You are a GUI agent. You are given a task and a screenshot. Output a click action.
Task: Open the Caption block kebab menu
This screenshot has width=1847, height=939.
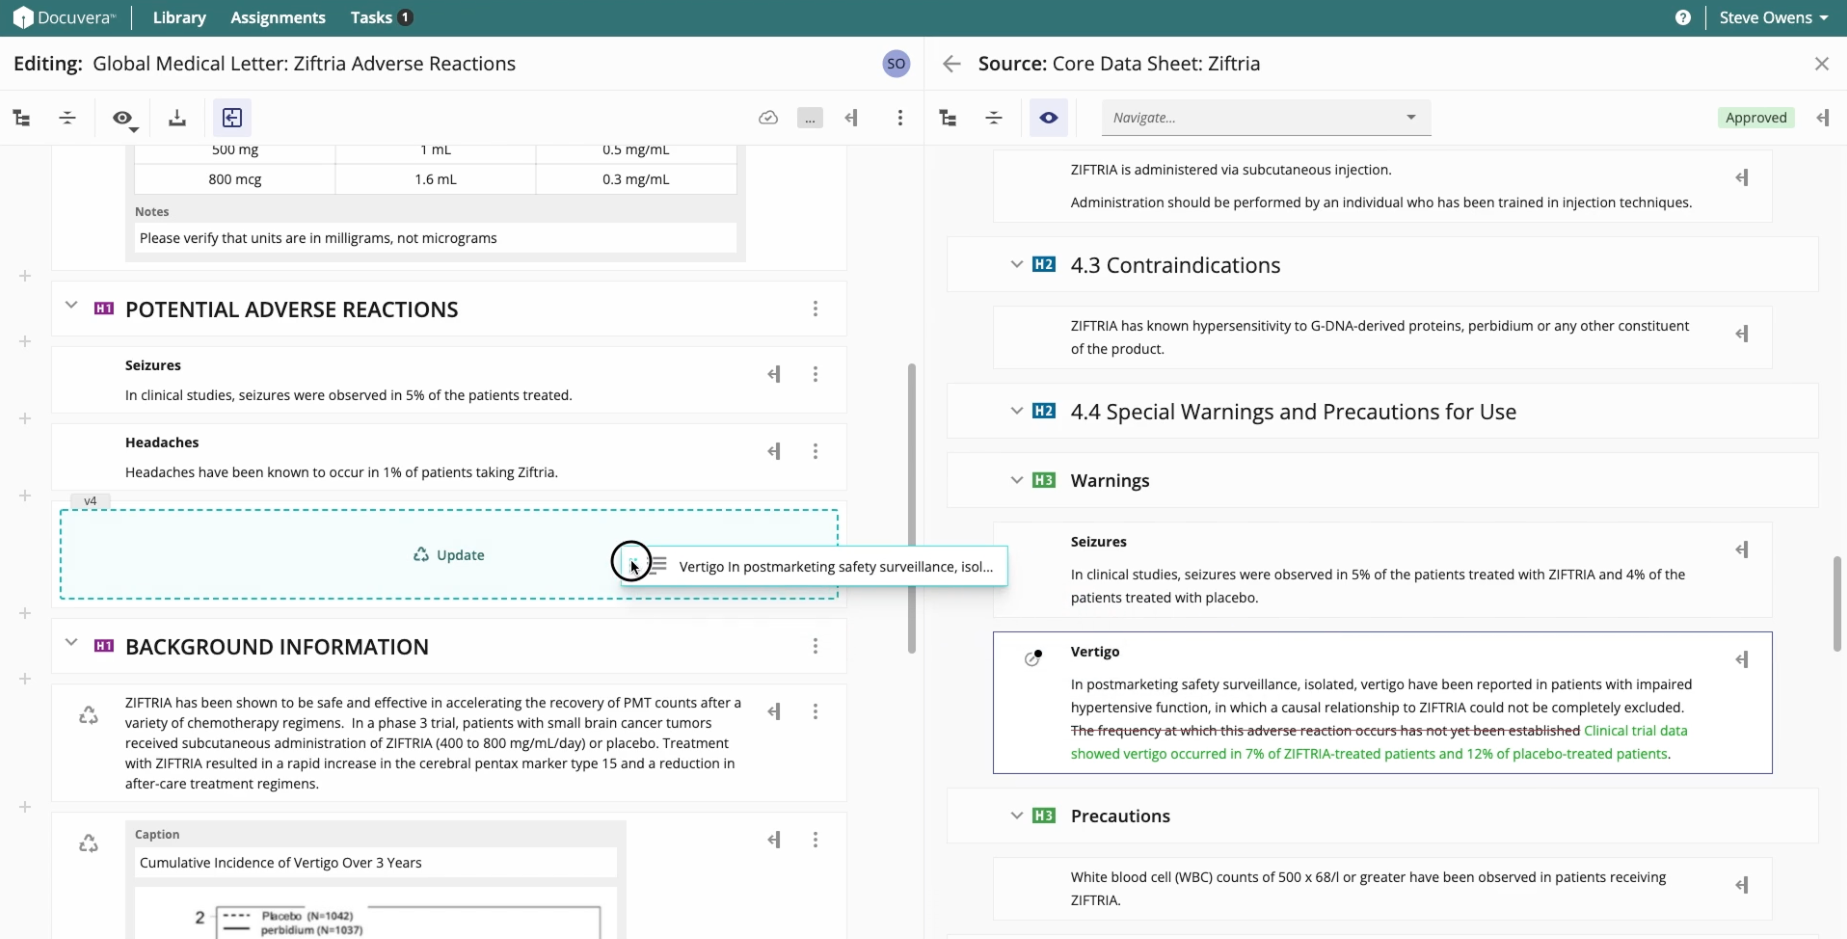coord(815,840)
